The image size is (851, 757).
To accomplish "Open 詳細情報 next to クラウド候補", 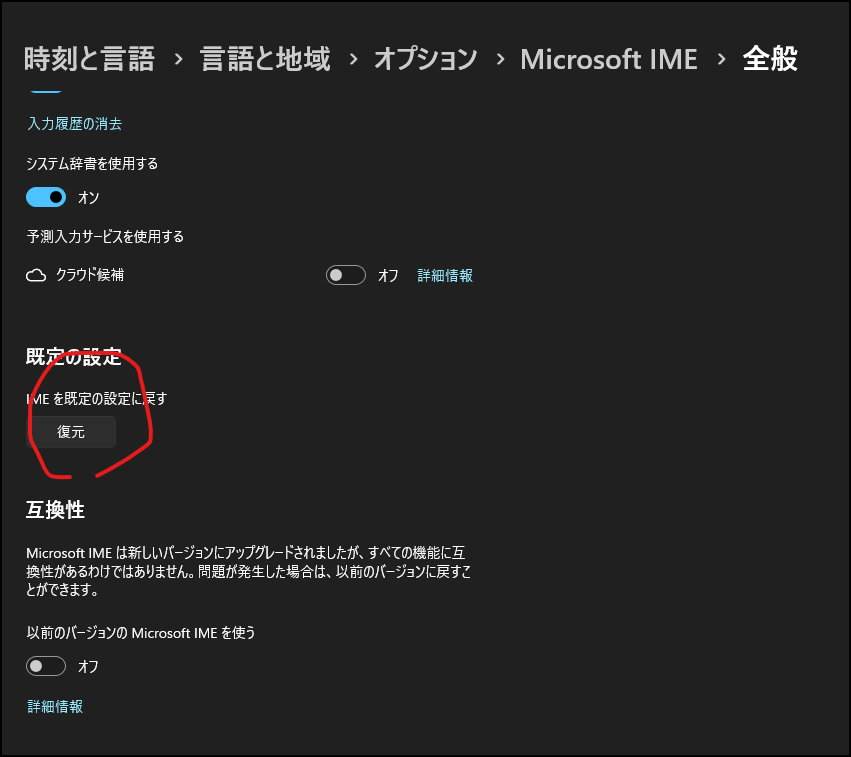I will coord(444,275).
